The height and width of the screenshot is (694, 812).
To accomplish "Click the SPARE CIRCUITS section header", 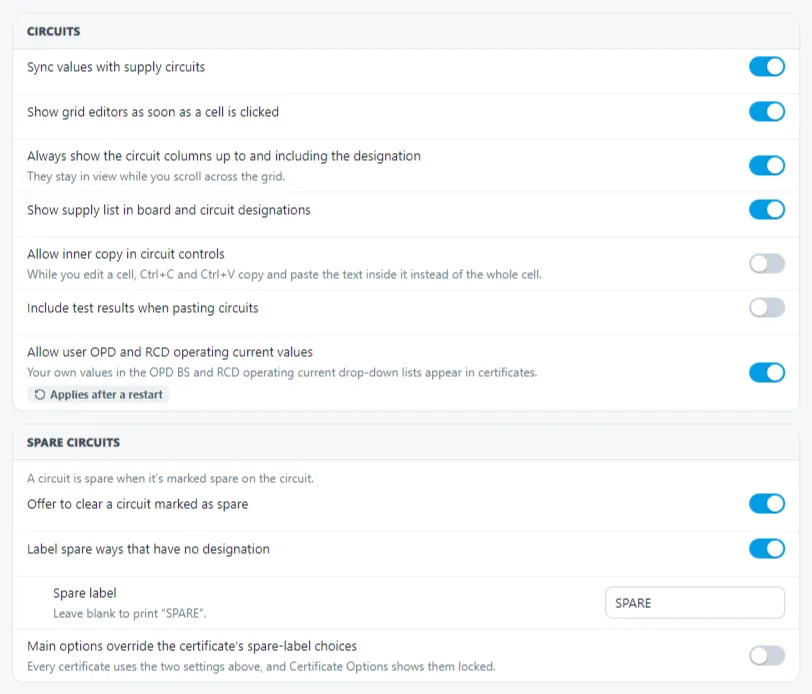I will [73, 443].
